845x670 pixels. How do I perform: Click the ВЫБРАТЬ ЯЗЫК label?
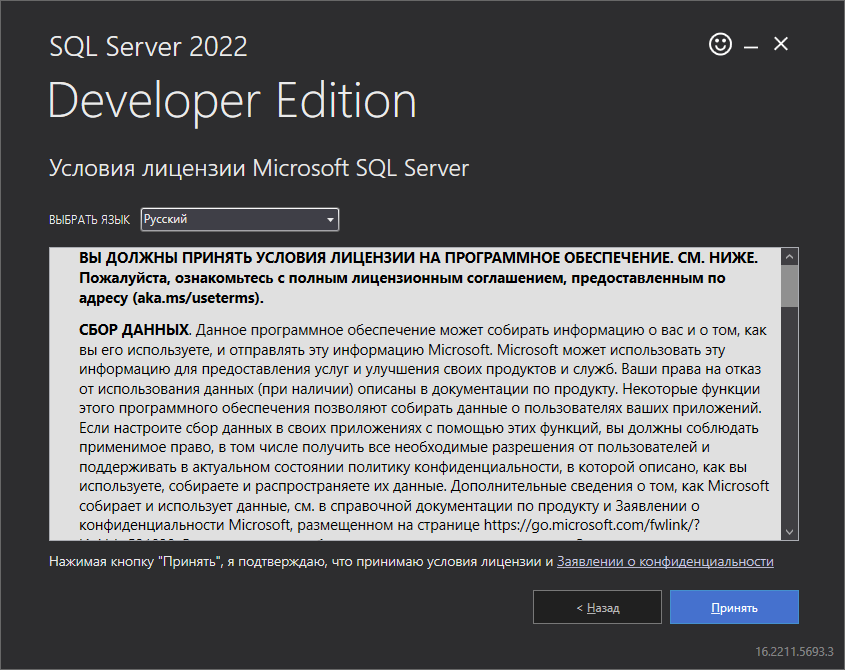(89, 220)
